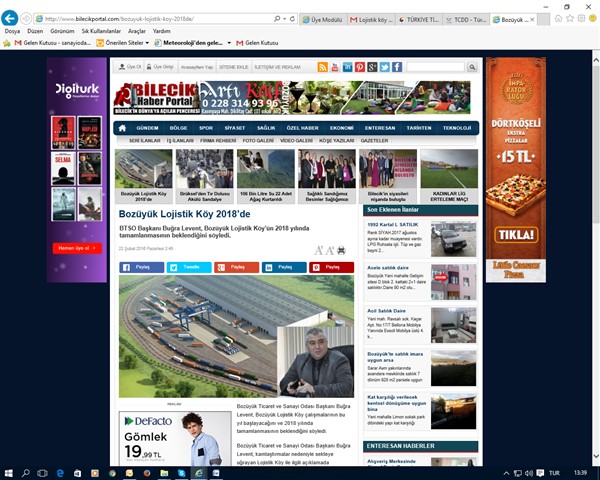Open the Düzen menu
600x480 pixels.
[35, 31]
